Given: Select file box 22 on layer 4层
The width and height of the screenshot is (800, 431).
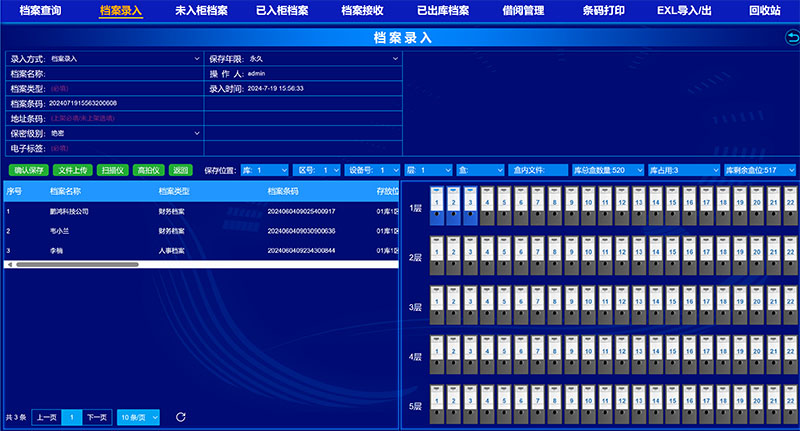Looking at the screenshot, I should pyautogui.click(x=790, y=355).
